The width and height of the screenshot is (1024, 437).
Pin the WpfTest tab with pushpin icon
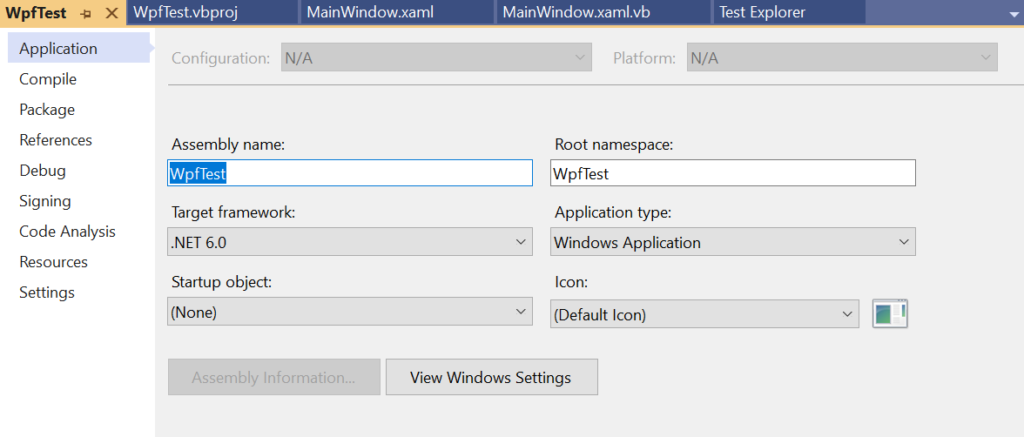(x=86, y=13)
